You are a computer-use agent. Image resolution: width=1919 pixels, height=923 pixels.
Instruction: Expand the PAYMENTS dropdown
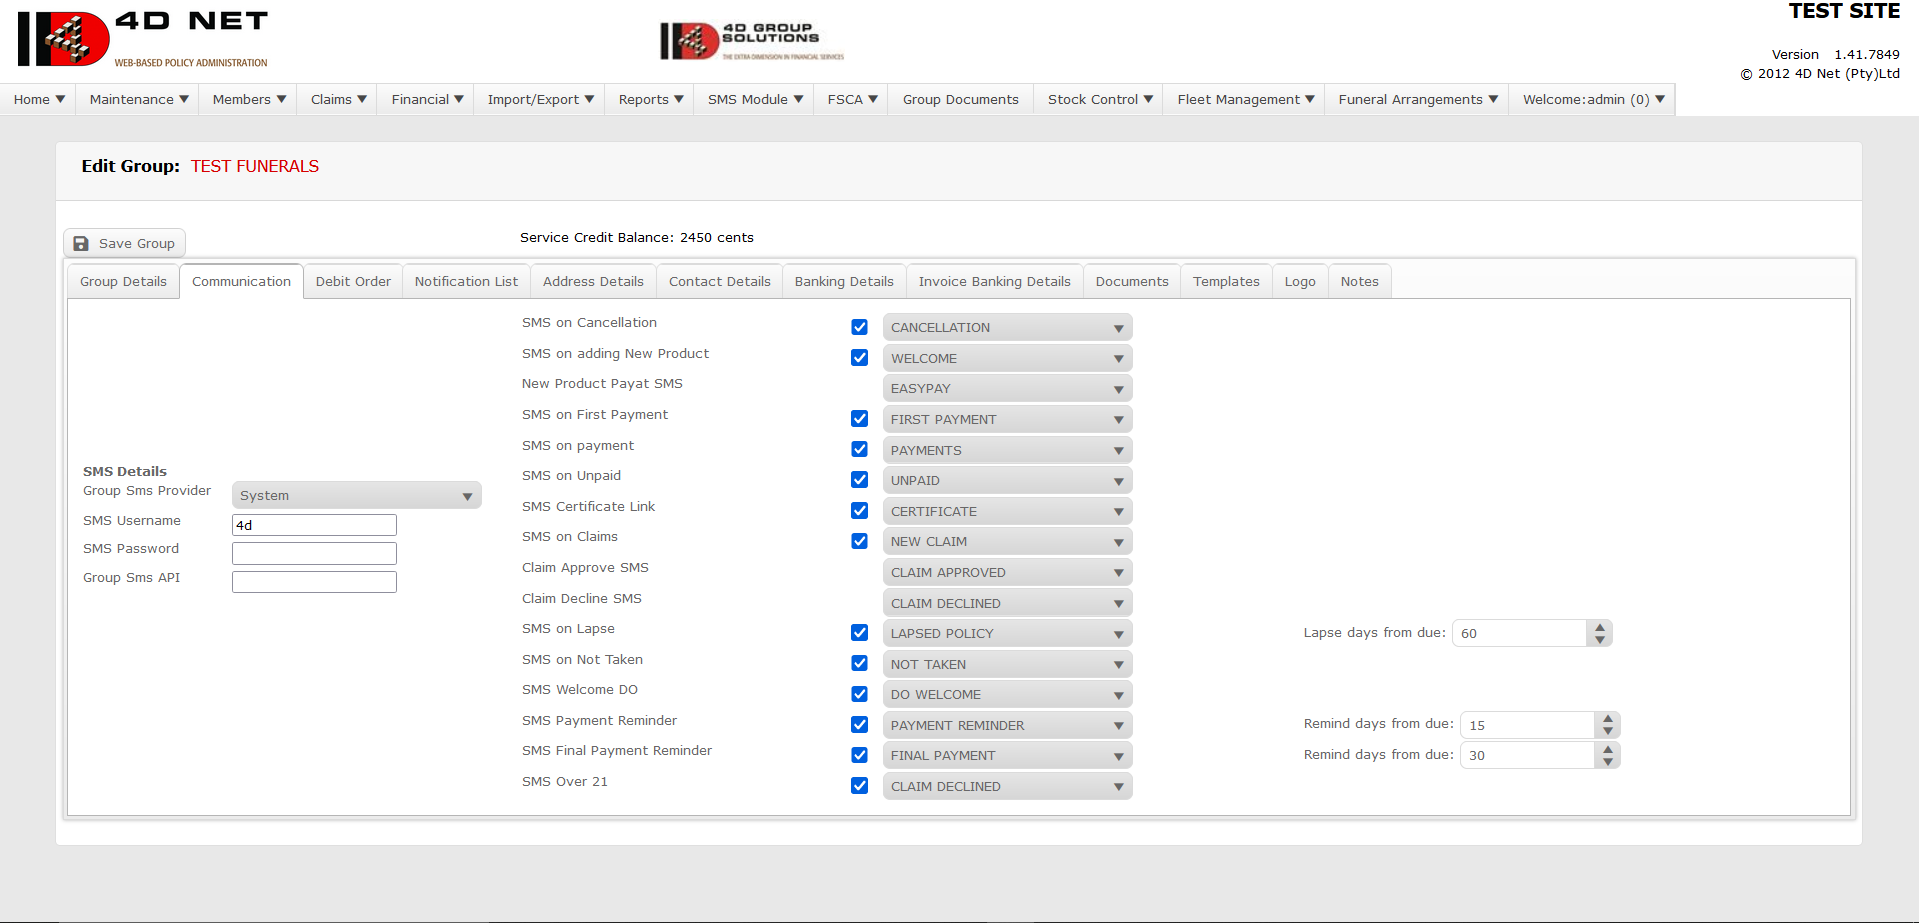pos(1007,450)
